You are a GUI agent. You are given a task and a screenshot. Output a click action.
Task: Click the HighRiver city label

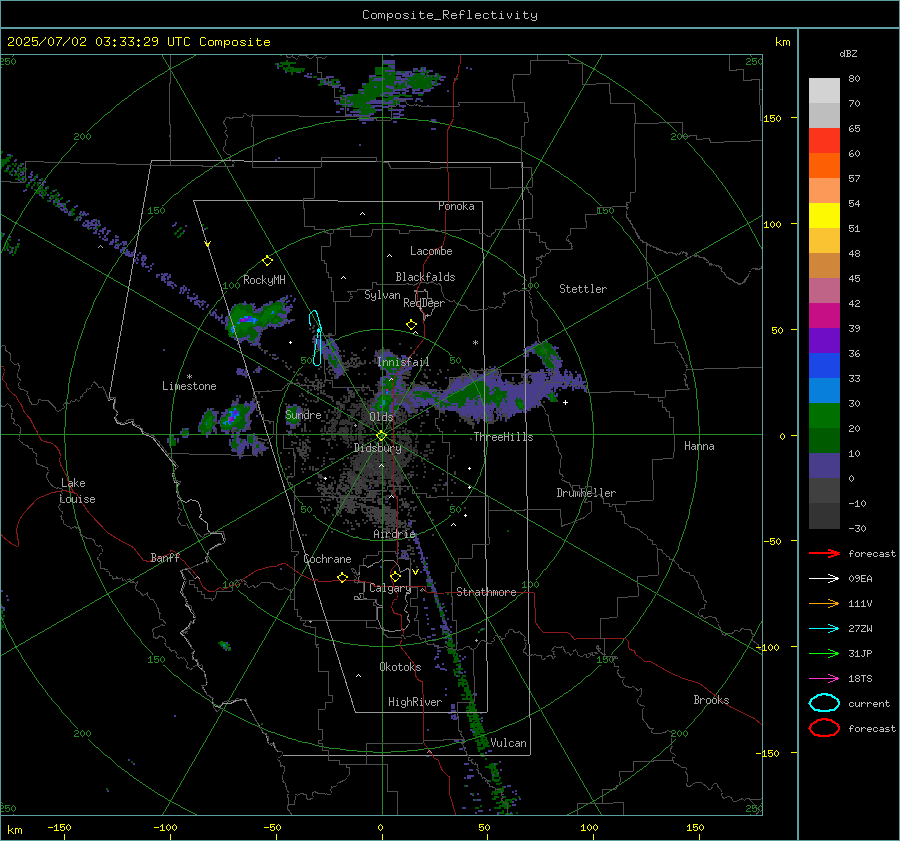pos(415,702)
